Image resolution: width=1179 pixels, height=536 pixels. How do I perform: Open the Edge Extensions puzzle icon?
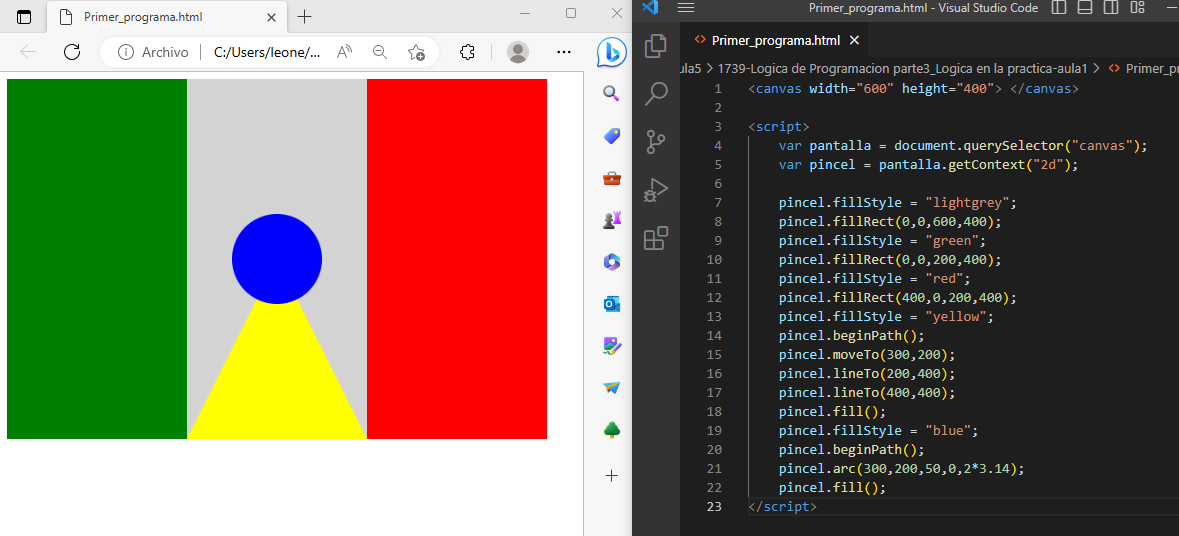coord(467,52)
